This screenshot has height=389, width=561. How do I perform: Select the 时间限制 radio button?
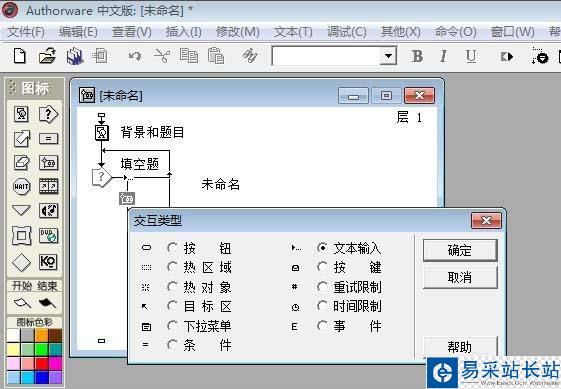click(x=322, y=306)
